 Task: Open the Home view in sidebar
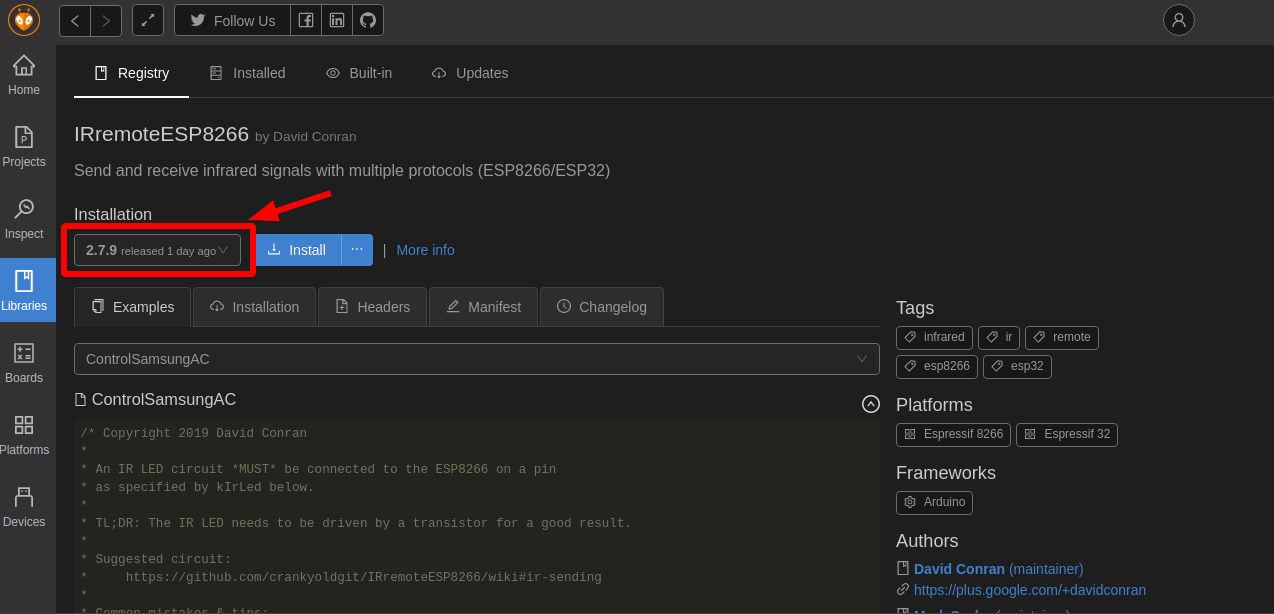(24, 75)
